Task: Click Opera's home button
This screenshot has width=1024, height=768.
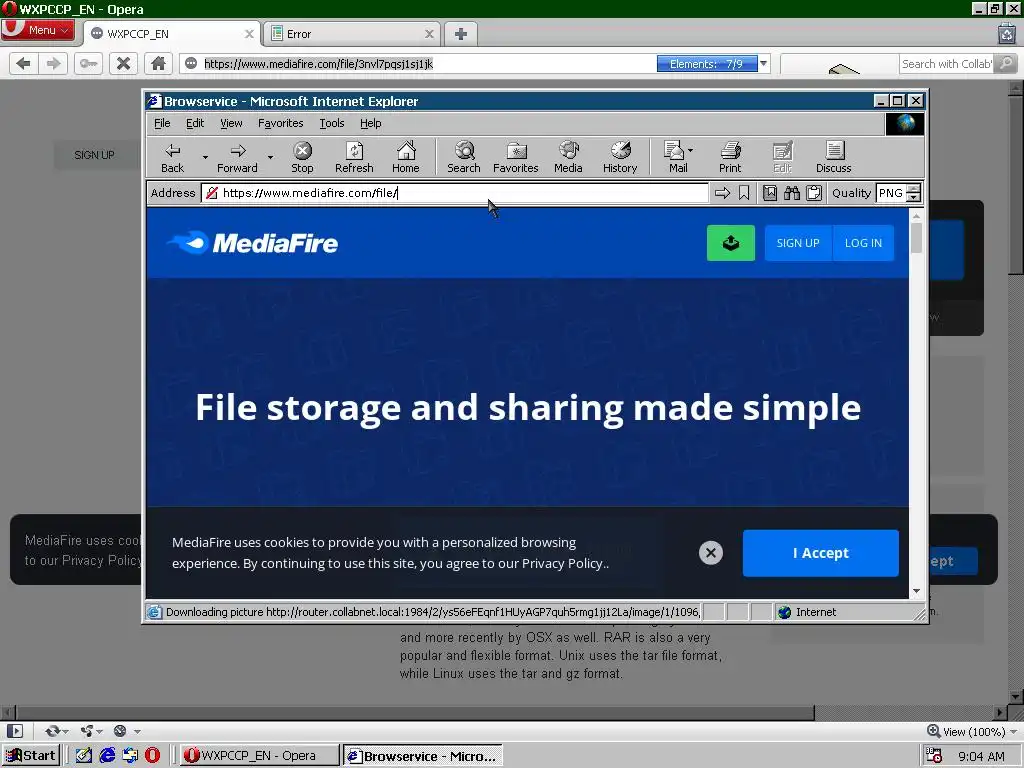Action: click(x=158, y=63)
